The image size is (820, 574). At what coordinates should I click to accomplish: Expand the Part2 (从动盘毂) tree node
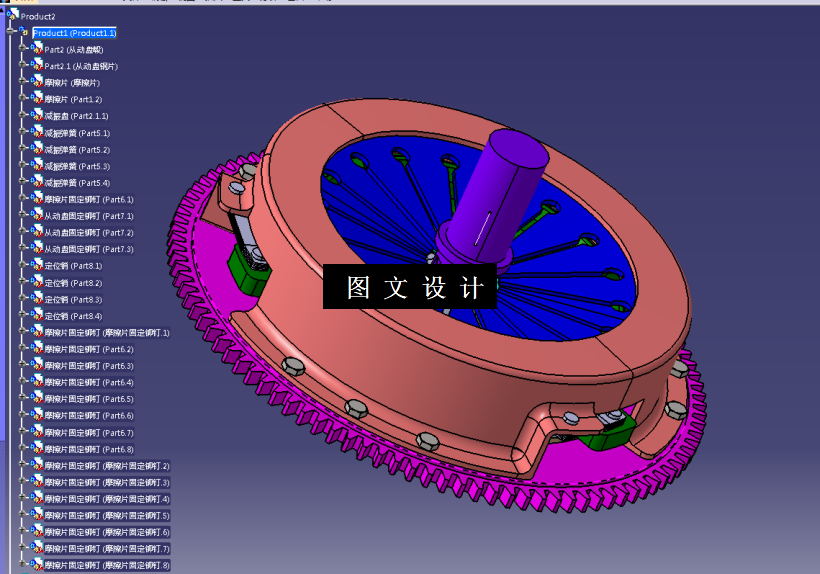pos(22,48)
